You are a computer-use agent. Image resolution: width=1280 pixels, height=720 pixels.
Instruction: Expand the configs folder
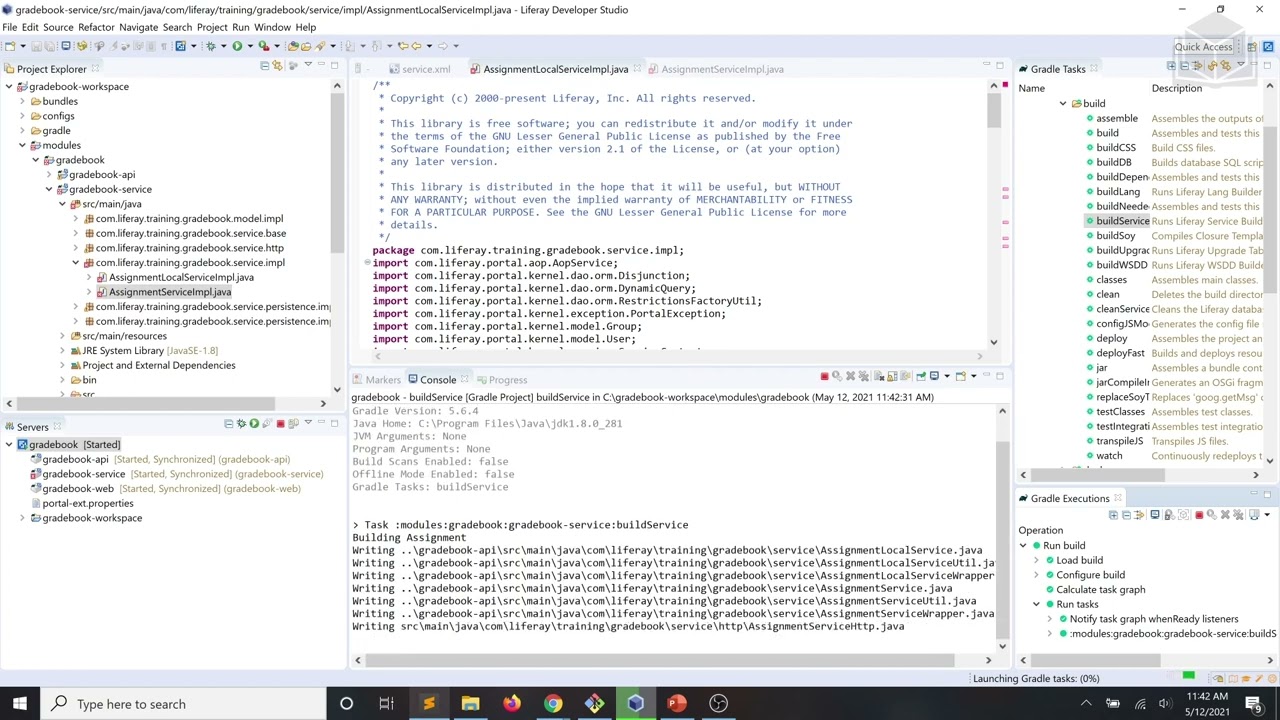click(x=22, y=116)
